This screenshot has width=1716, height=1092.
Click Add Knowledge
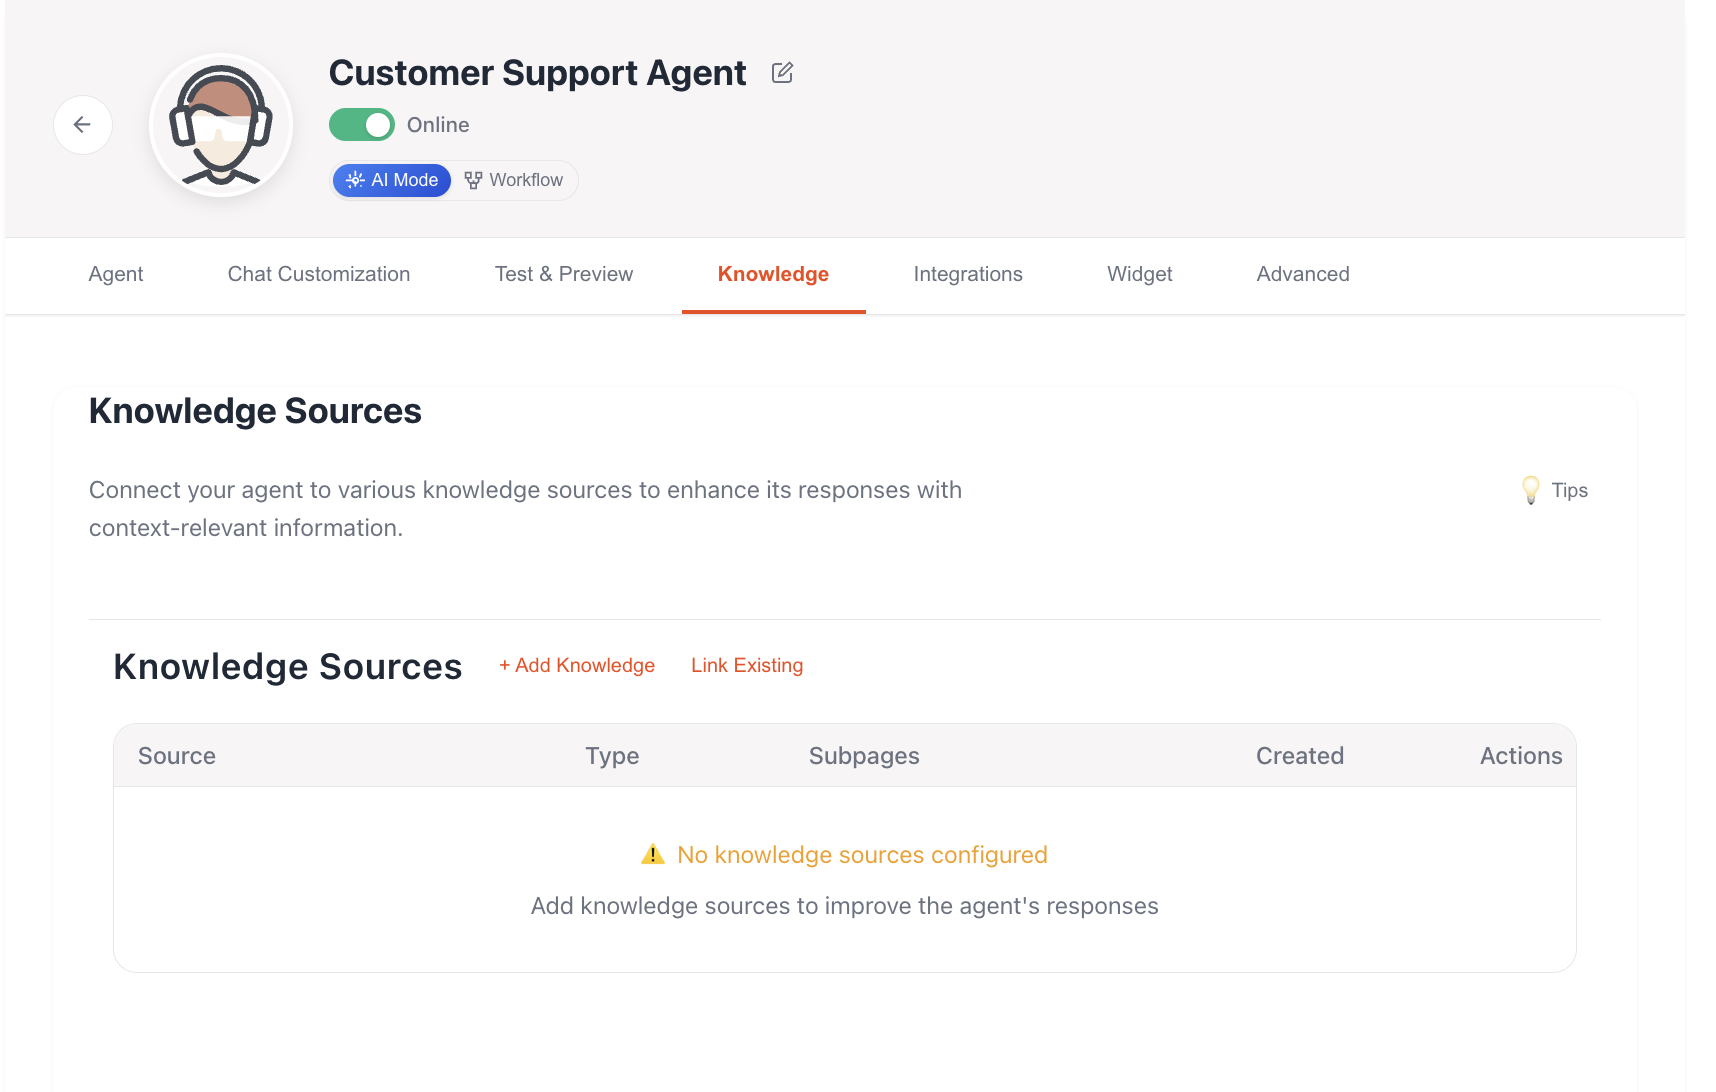577,665
